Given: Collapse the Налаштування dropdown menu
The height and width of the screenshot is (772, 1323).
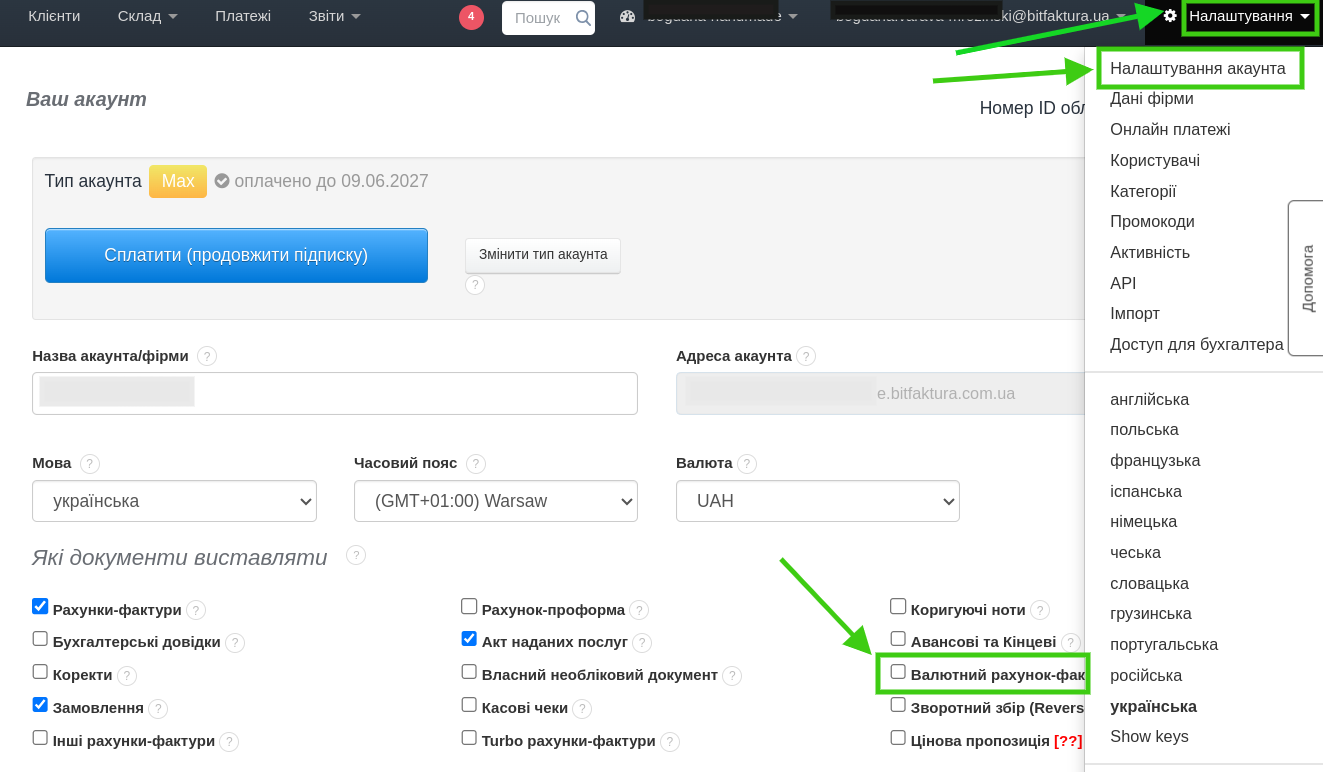Looking at the screenshot, I should 1249,16.
